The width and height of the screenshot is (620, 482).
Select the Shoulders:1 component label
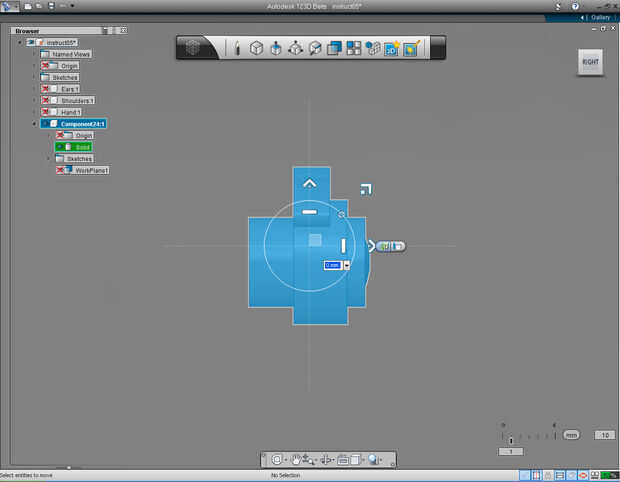(x=78, y=101)
